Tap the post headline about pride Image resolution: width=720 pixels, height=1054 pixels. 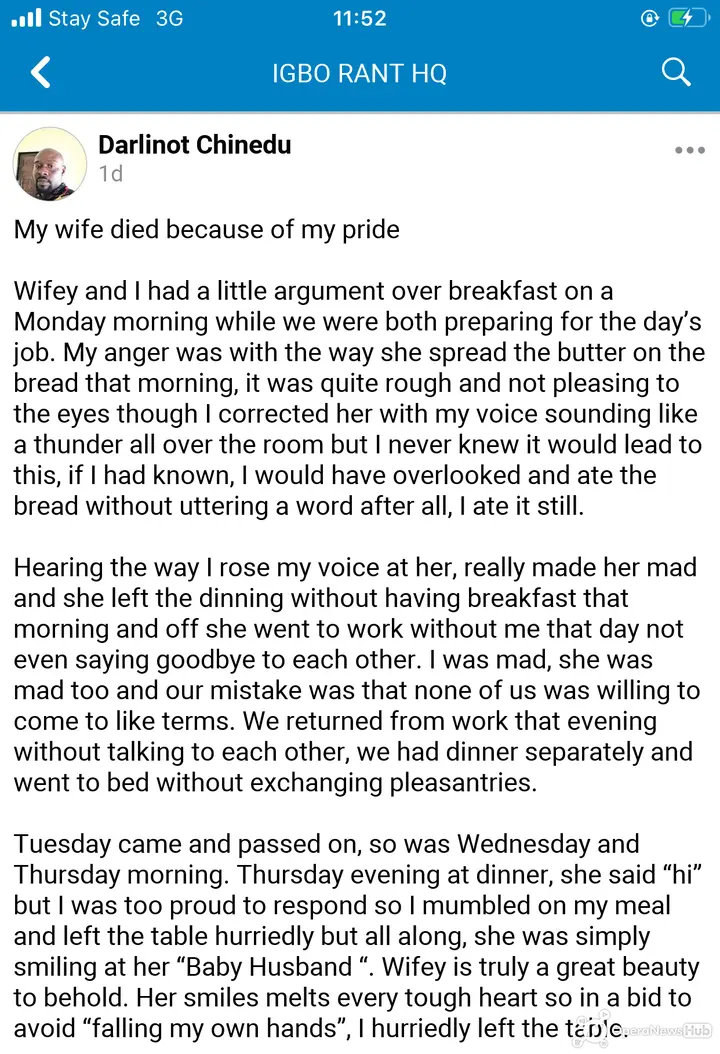click(x=207, y=230)
